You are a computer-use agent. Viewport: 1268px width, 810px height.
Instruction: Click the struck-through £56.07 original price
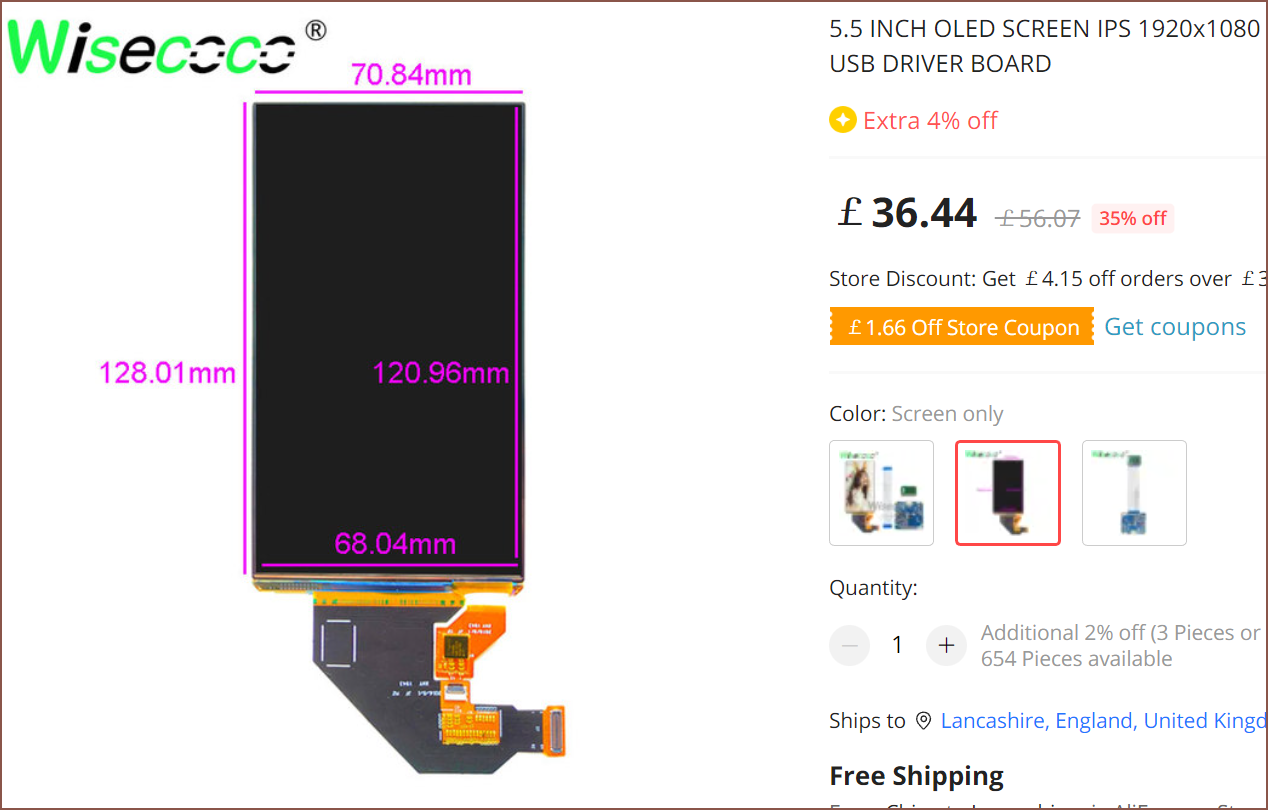point(1038,218)
